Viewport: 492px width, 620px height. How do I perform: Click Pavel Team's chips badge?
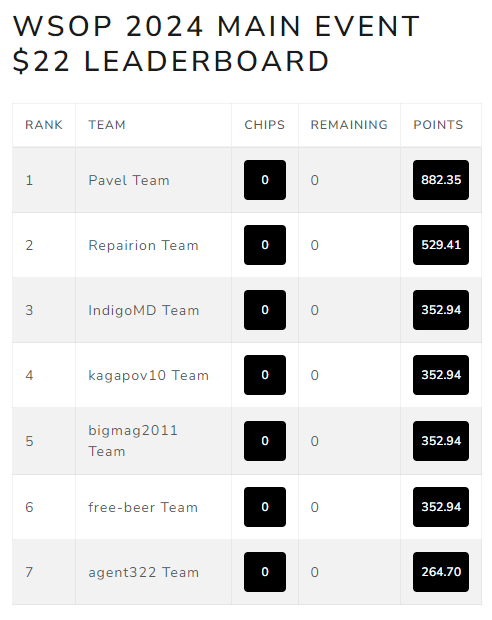[265, 180]
